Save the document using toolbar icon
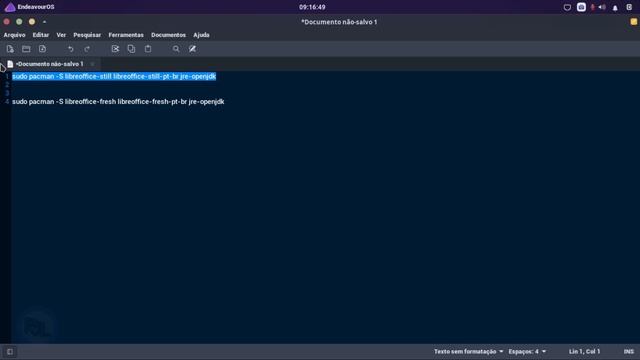The height and width of the screenshot is (360, 640). 42,49
